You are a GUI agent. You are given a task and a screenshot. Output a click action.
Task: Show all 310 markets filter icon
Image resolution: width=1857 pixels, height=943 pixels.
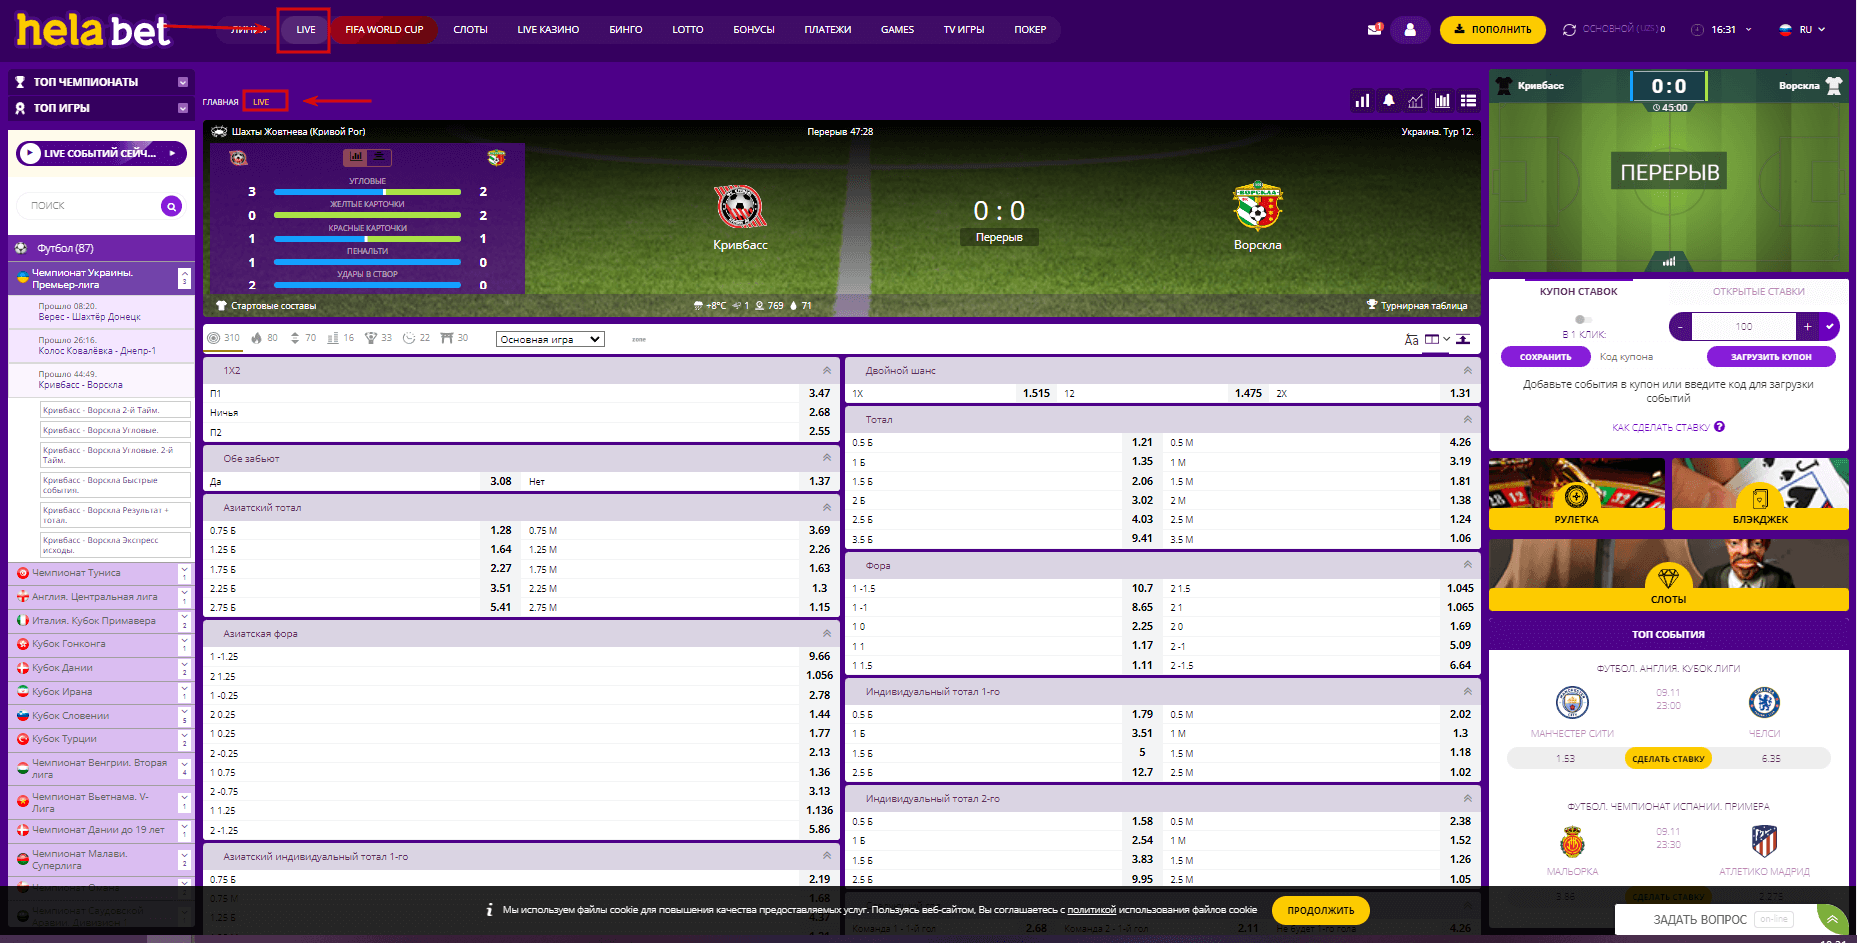click(223, 338)
